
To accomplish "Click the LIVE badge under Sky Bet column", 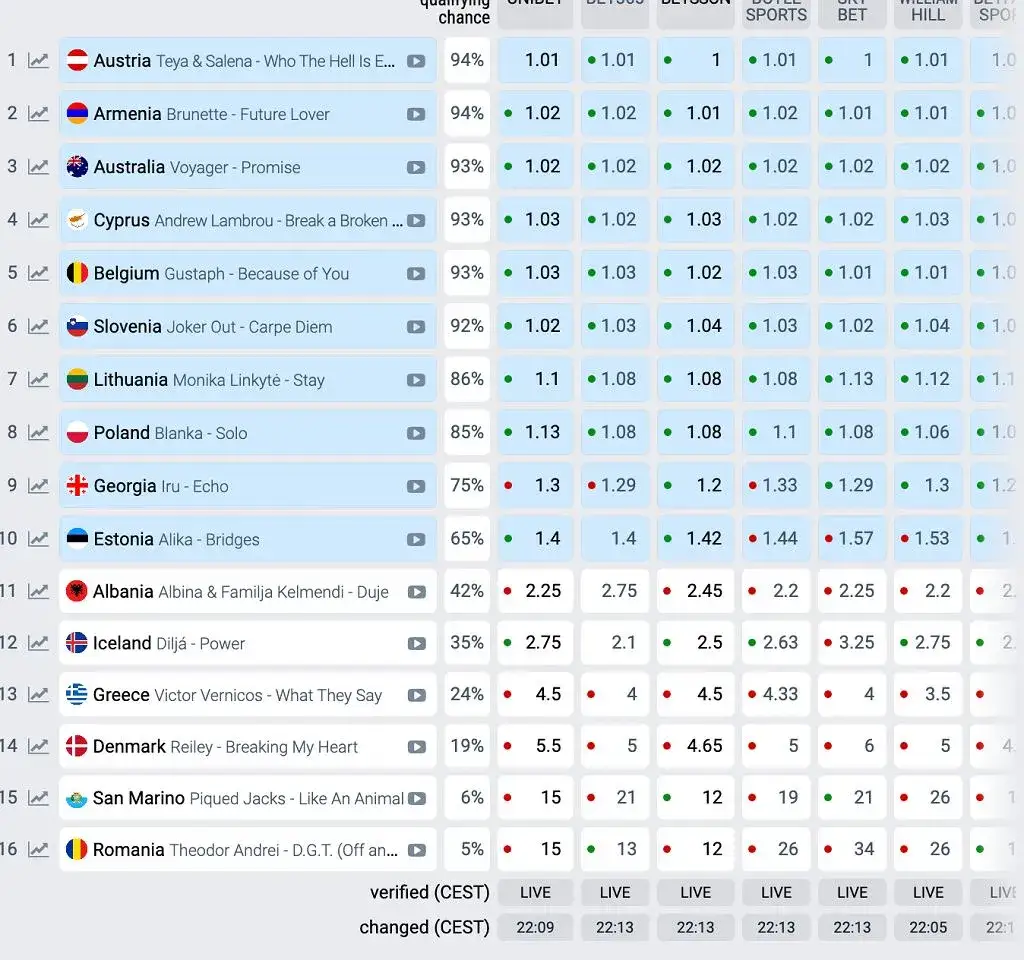I will [x=852, y=892].
